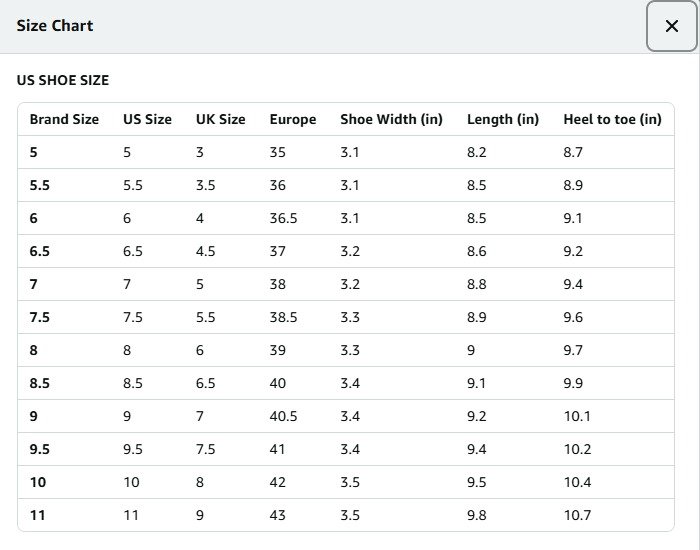Click the Heel to toe (in) header
The height and width of the screenshot is (550, 700).
point(612,119)
